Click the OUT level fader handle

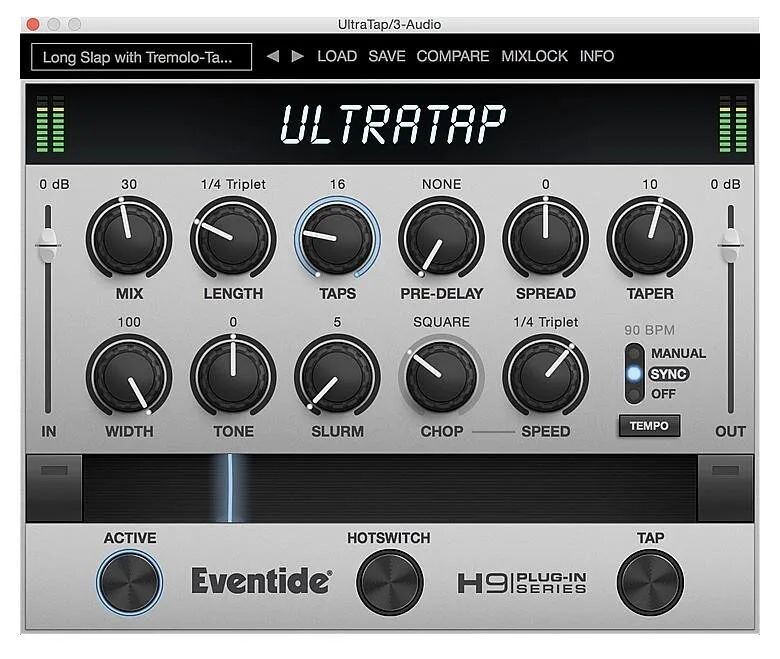pos(730,245)
